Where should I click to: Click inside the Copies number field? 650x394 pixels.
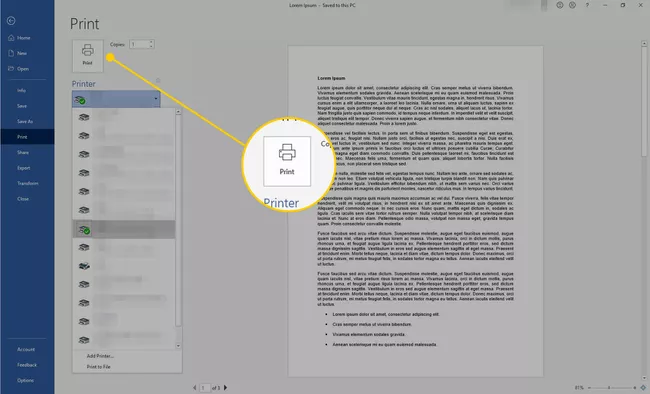tap(139, 44)
